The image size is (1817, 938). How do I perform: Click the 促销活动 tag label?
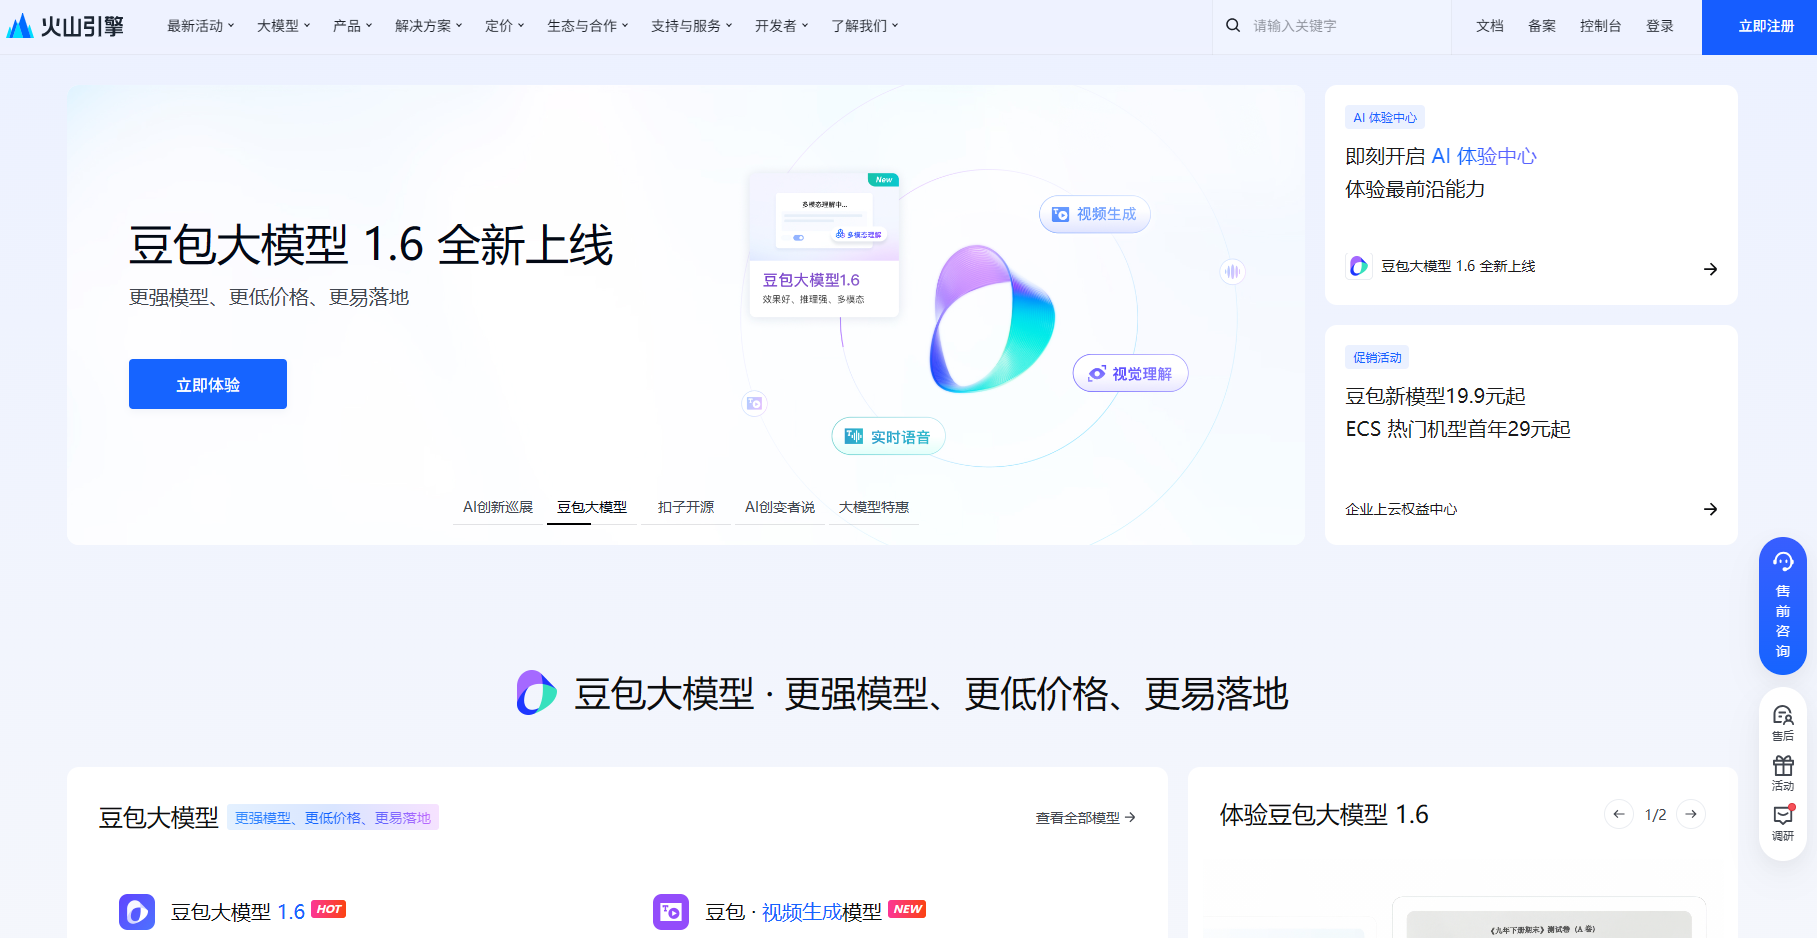(x=1377, y=358)
